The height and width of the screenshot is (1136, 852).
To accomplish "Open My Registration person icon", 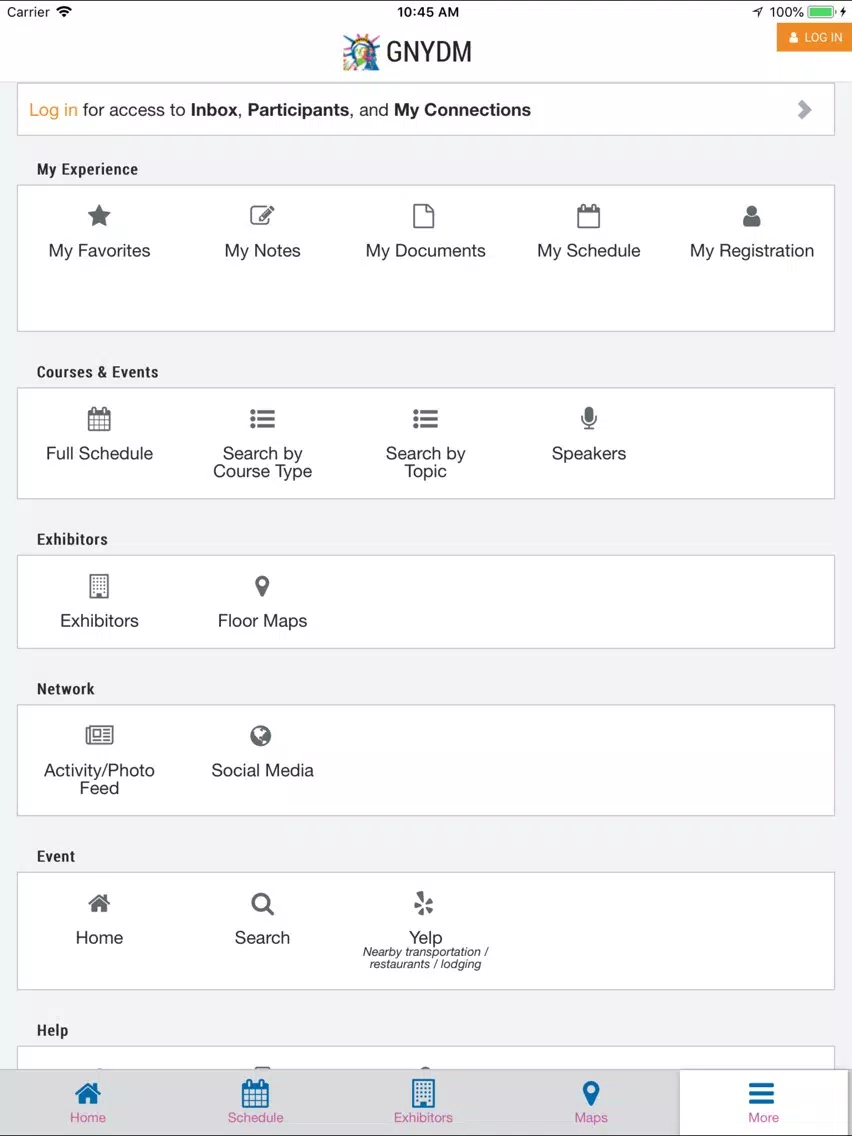I will pos(751,216).
